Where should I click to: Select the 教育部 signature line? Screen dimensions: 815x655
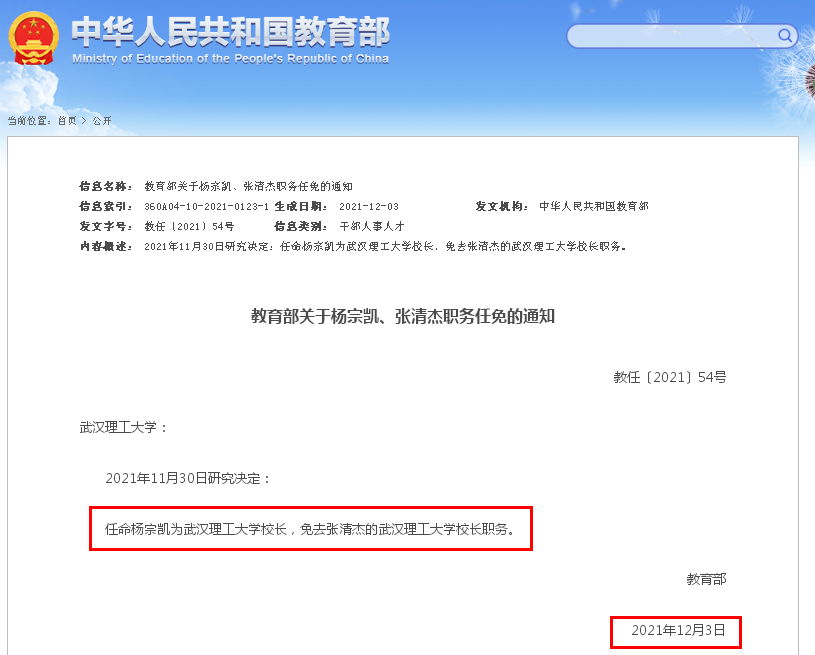pyautogui.click(x=706, y=579)
